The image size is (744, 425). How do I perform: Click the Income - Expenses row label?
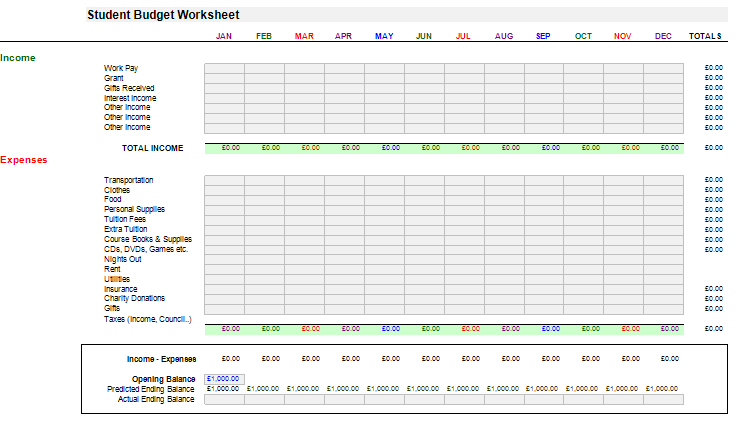tap(161, 358)
